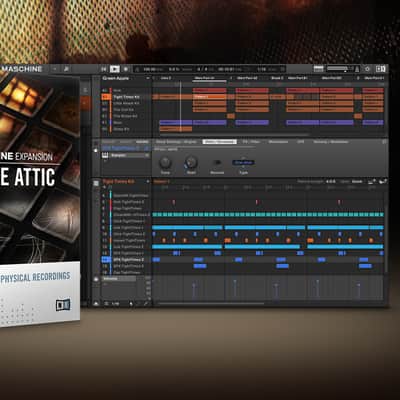This screenshot has width=400, height=400.
Task: Open the Type selector in Pitch / Envelope
Action: pos(243,162)
